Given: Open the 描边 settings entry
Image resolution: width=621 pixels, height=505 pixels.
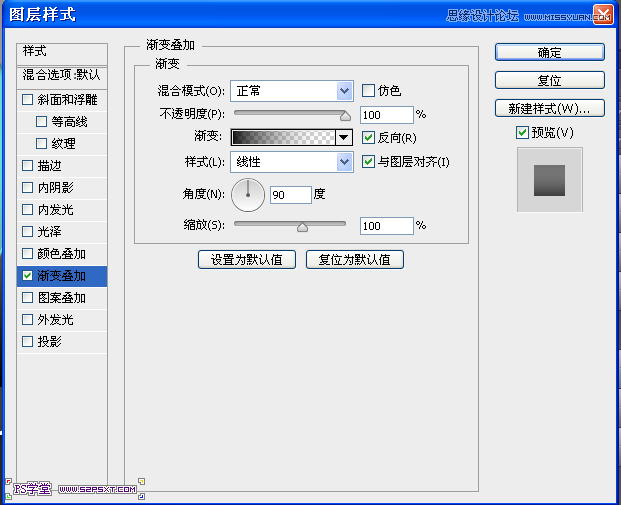Looking at the screenshot, I should [50, 166].
